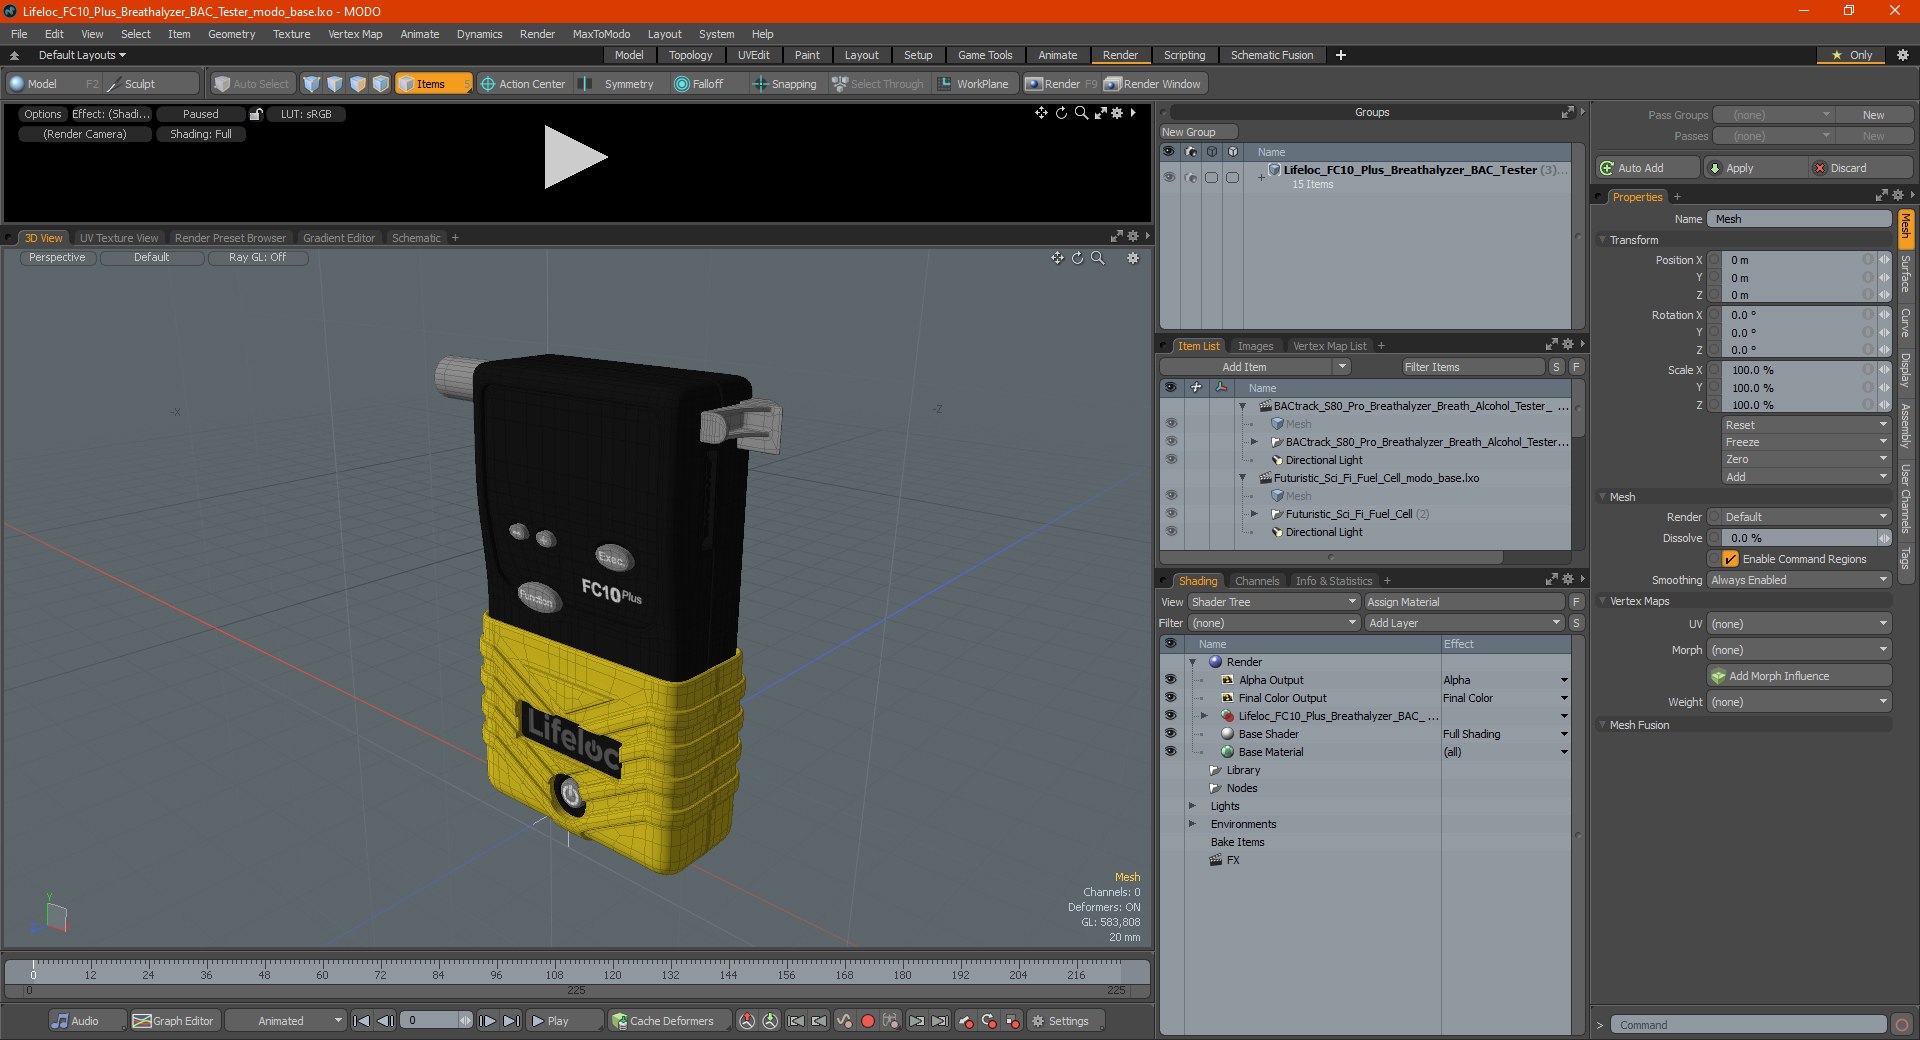This screenshot has width=1920, height=1040.
Task: Toggle visibility of Futuristic_Sci_Fi_Fuel_Cell item
Action: pos(1171,514)
